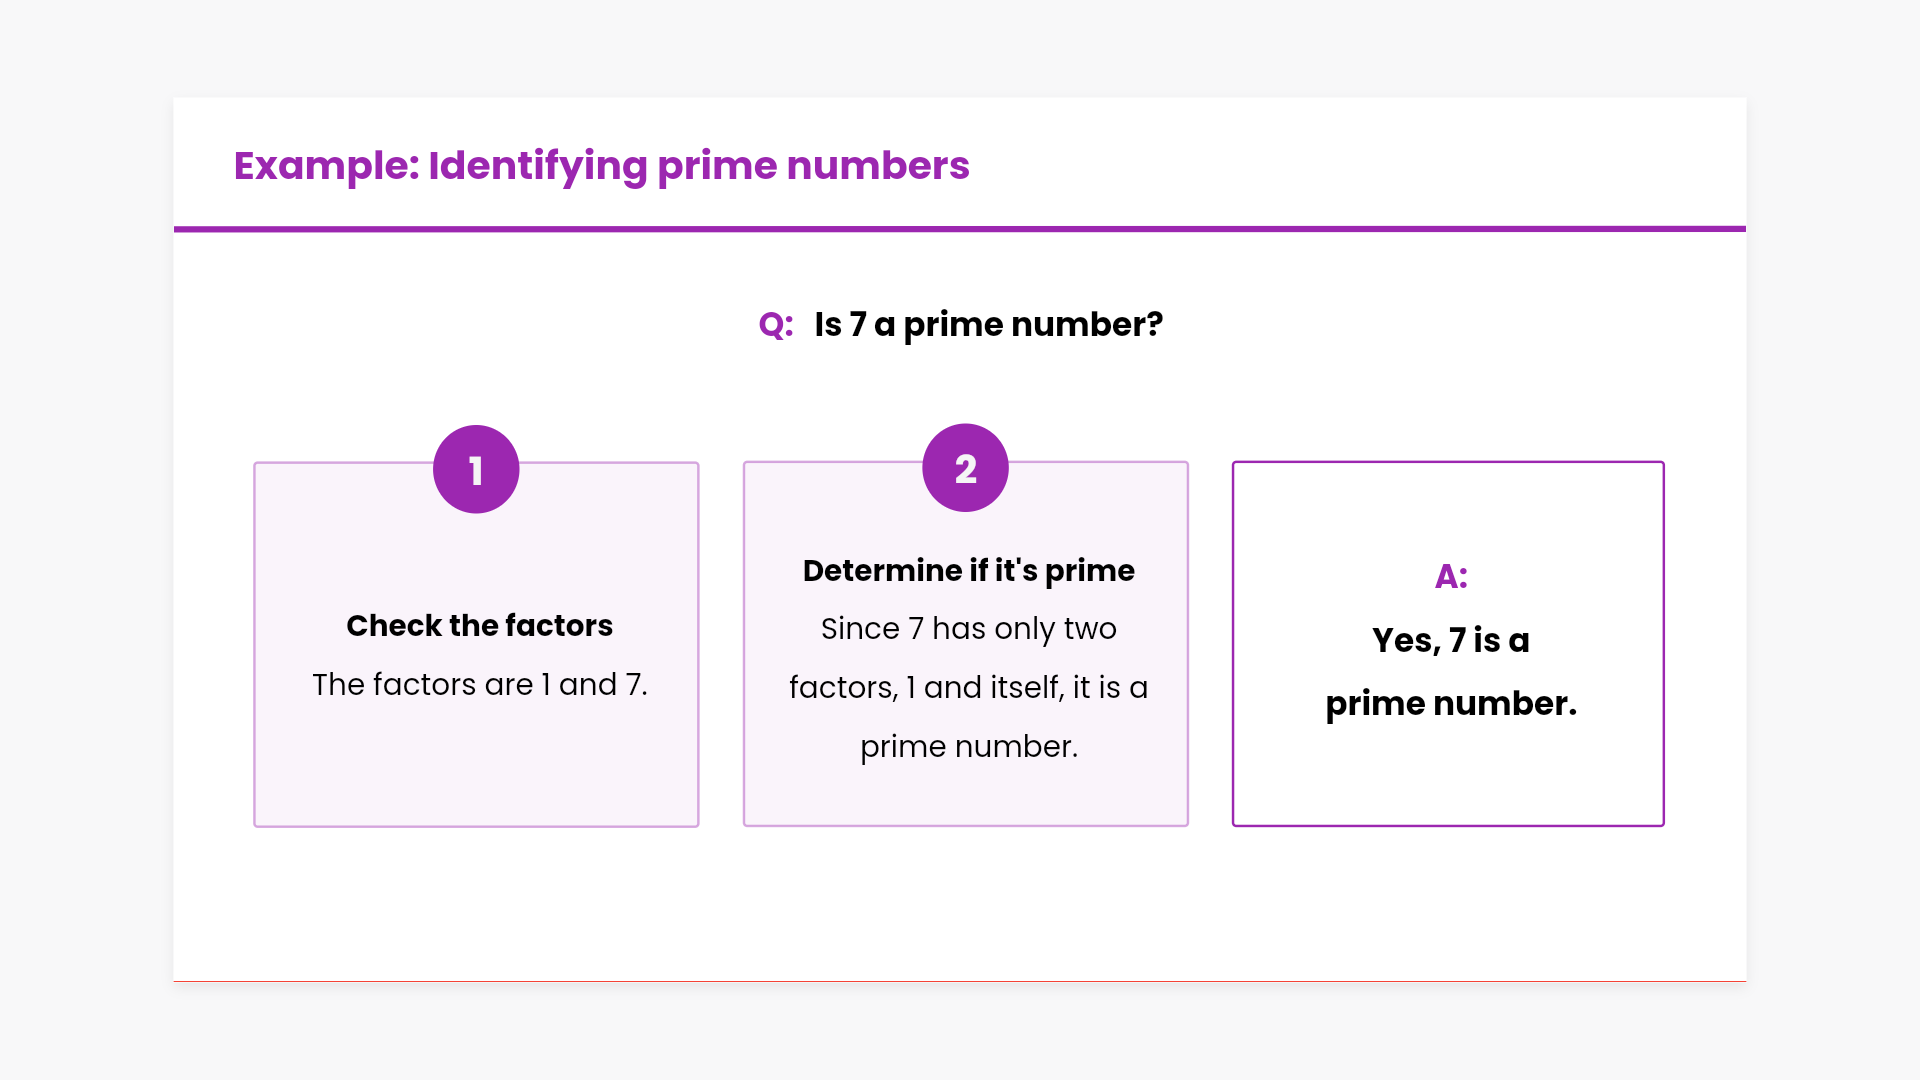Click the purple "Q:" label
Screen dimensions: 1920x1080
click(x=776, y=325)
